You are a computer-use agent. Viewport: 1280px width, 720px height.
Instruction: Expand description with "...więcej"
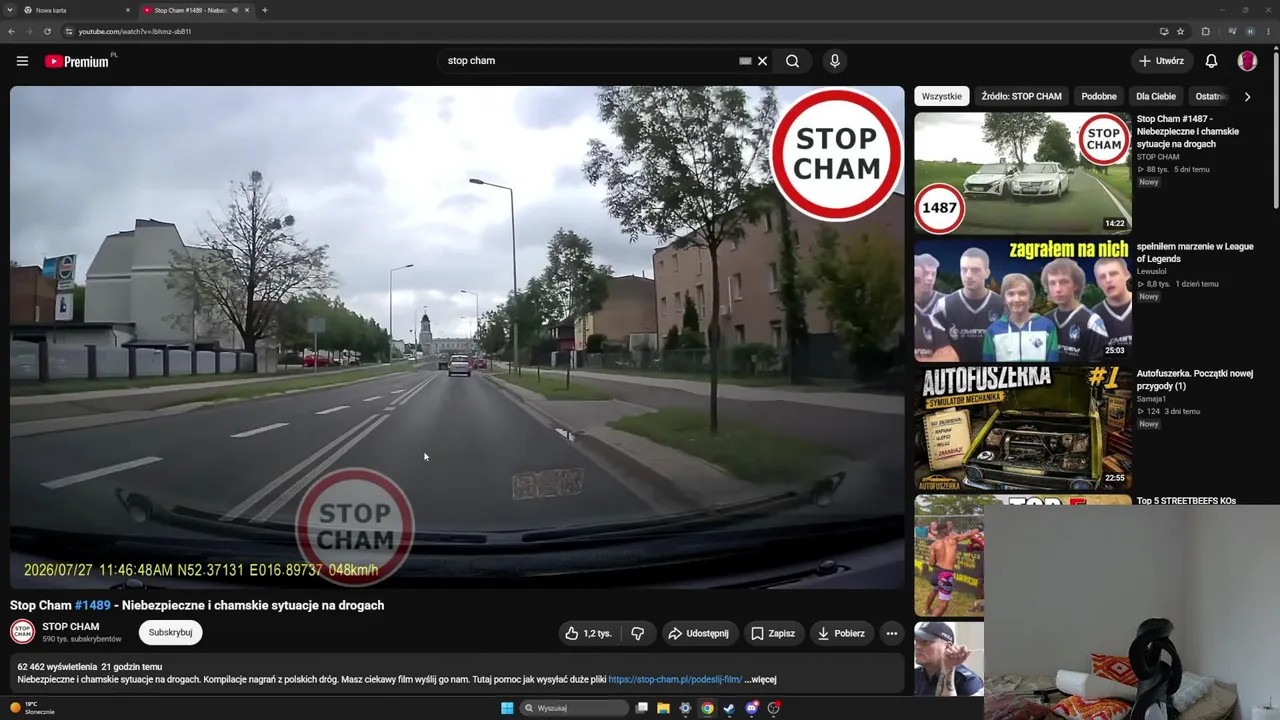point(760,680)
